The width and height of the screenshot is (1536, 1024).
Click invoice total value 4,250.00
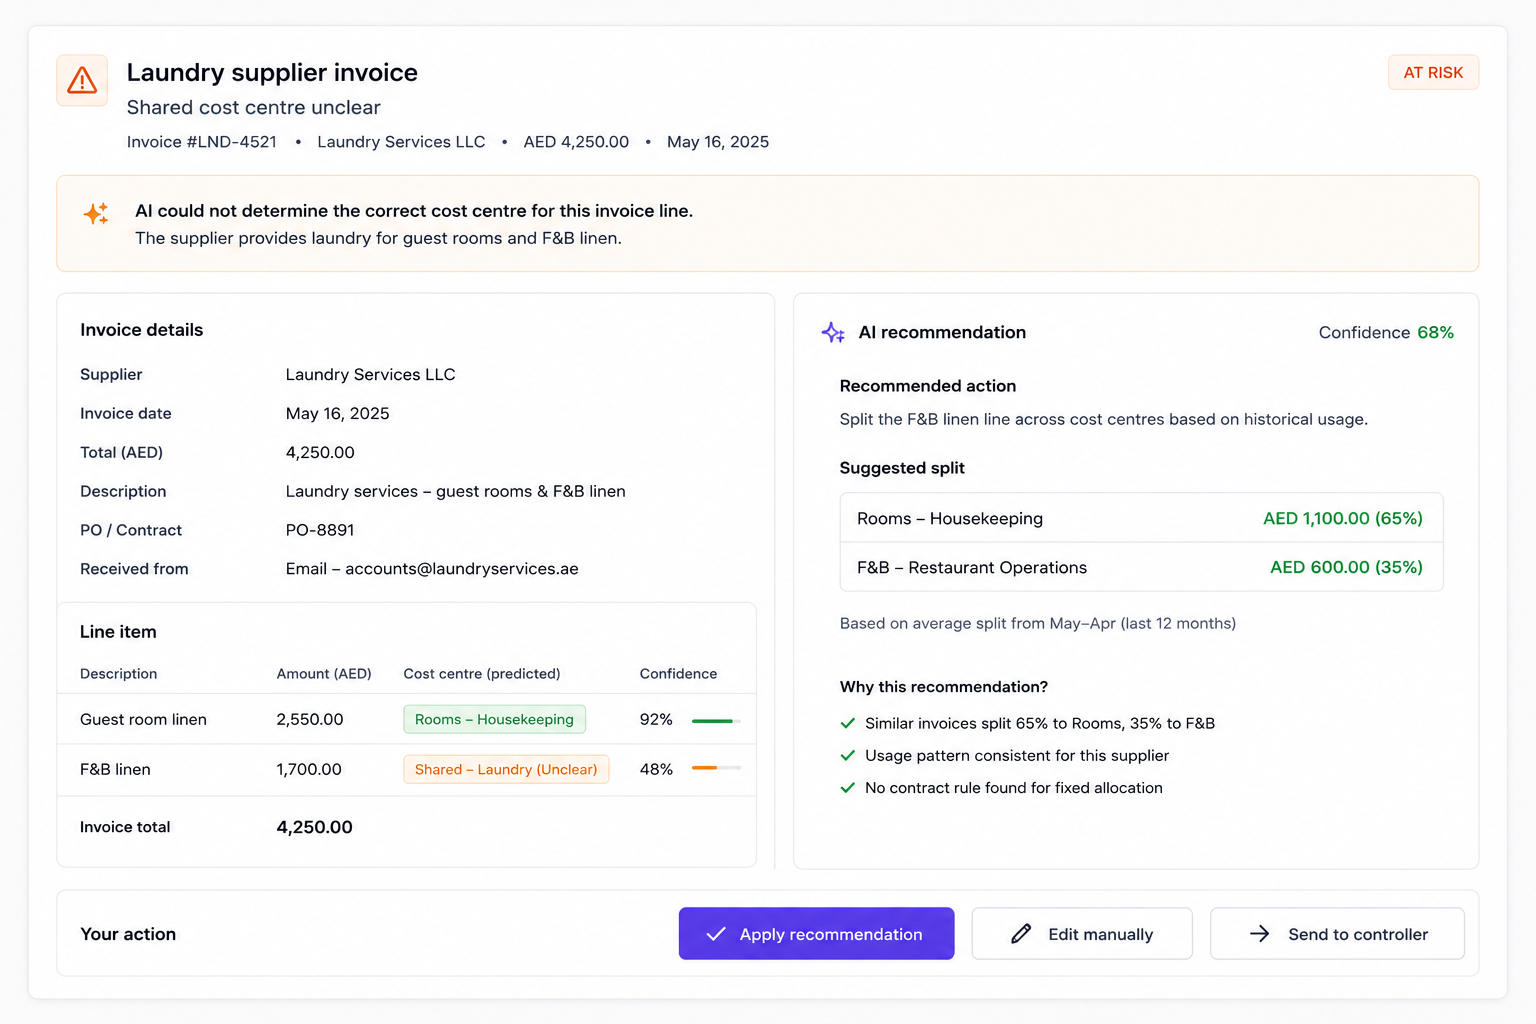click(314, 827)
